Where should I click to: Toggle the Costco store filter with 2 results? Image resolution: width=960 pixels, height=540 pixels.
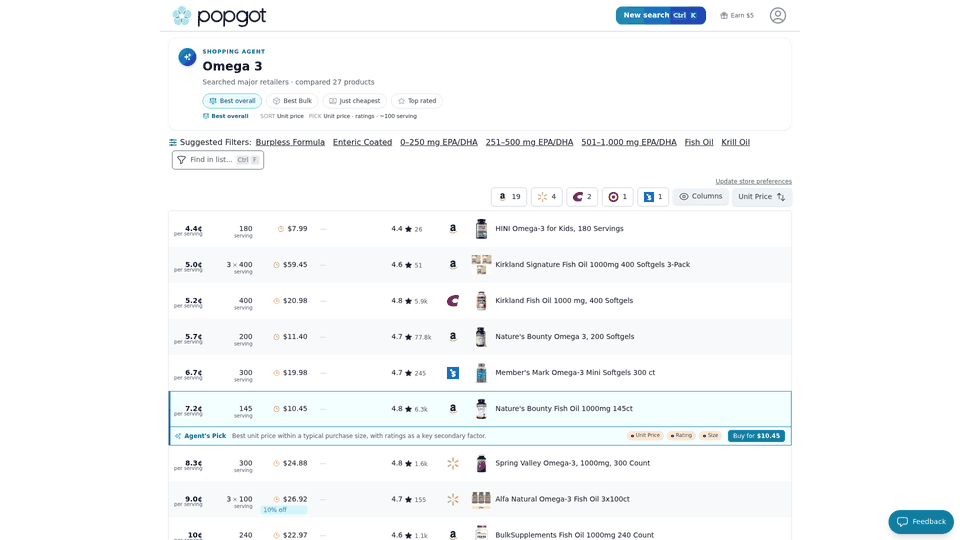point(582,197)
